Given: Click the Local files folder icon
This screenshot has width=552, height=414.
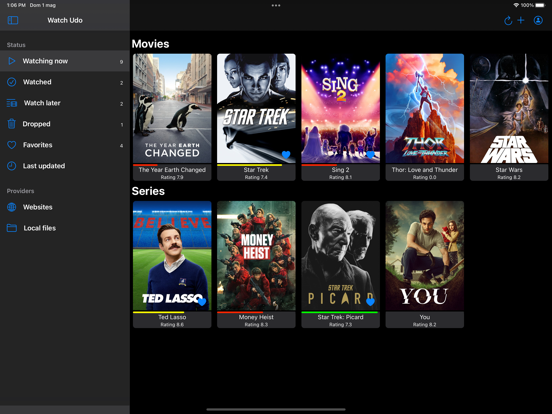Looking at the screenshot, I should (x=12, y=228).
